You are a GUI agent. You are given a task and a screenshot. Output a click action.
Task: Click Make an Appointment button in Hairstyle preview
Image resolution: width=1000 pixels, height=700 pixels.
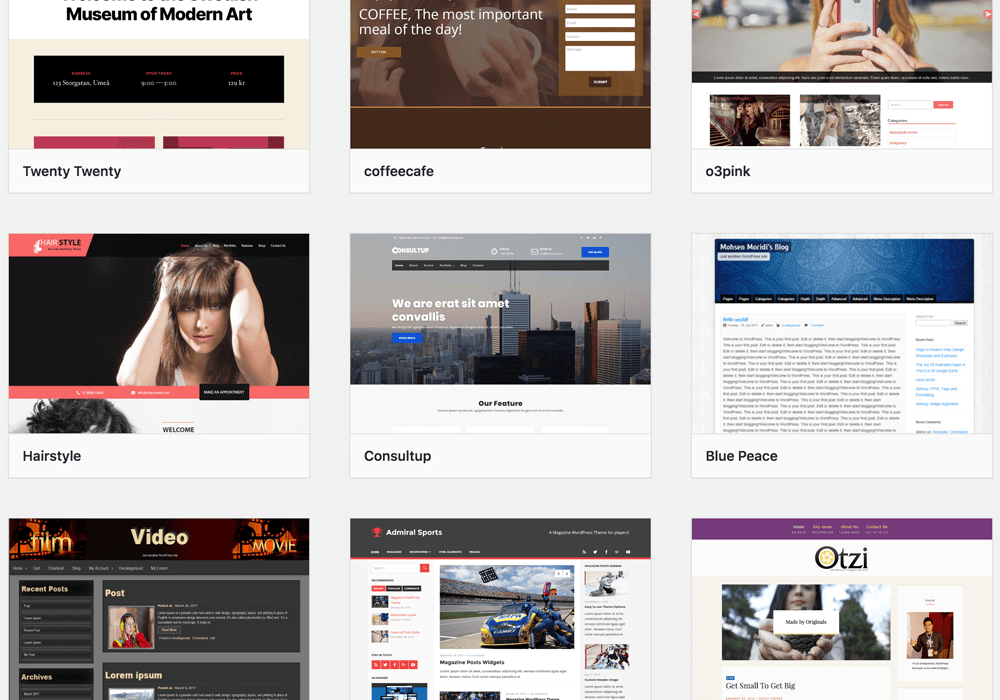[x=224, y=392]
